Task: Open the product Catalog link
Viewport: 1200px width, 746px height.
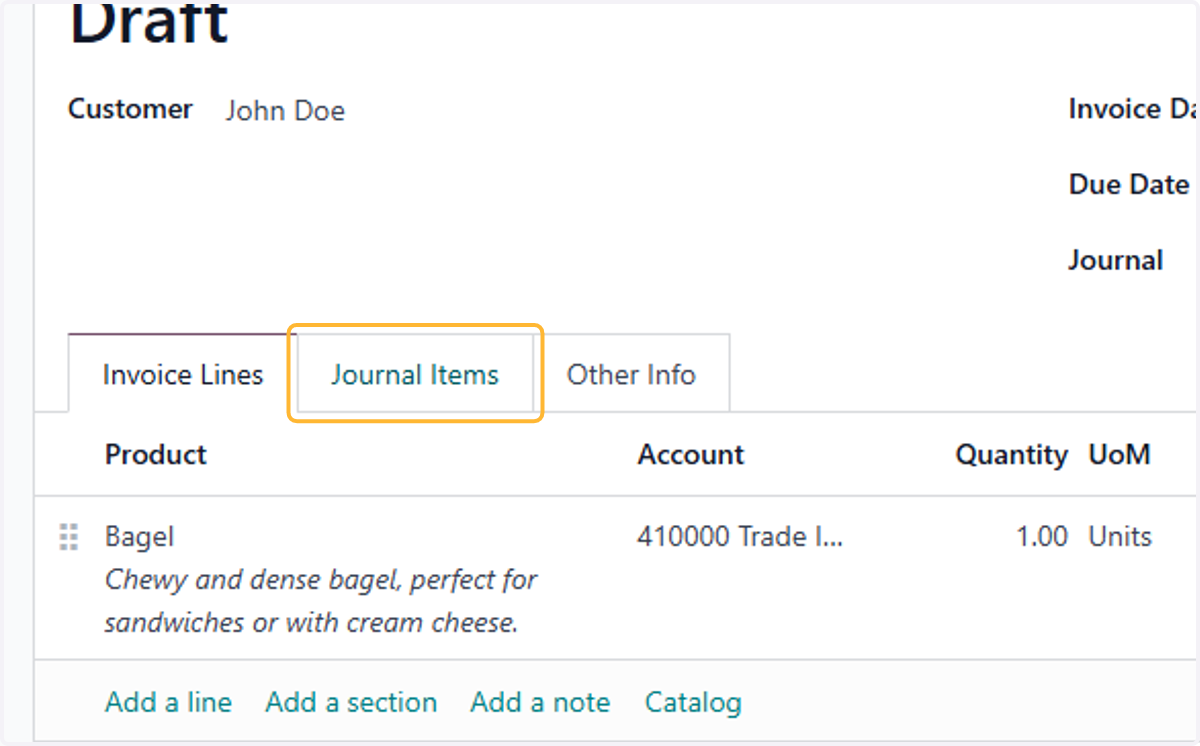Action: point(693,702)
